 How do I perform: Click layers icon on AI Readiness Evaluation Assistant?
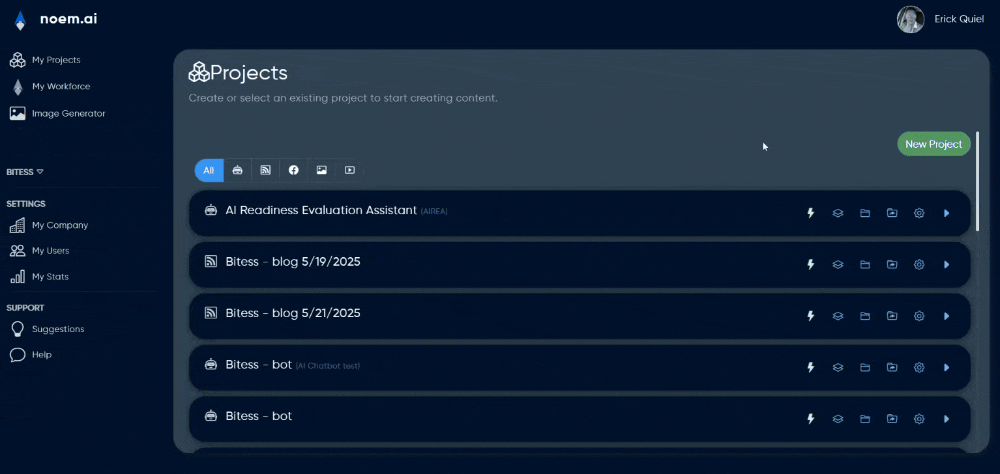[x=838, y=213]
